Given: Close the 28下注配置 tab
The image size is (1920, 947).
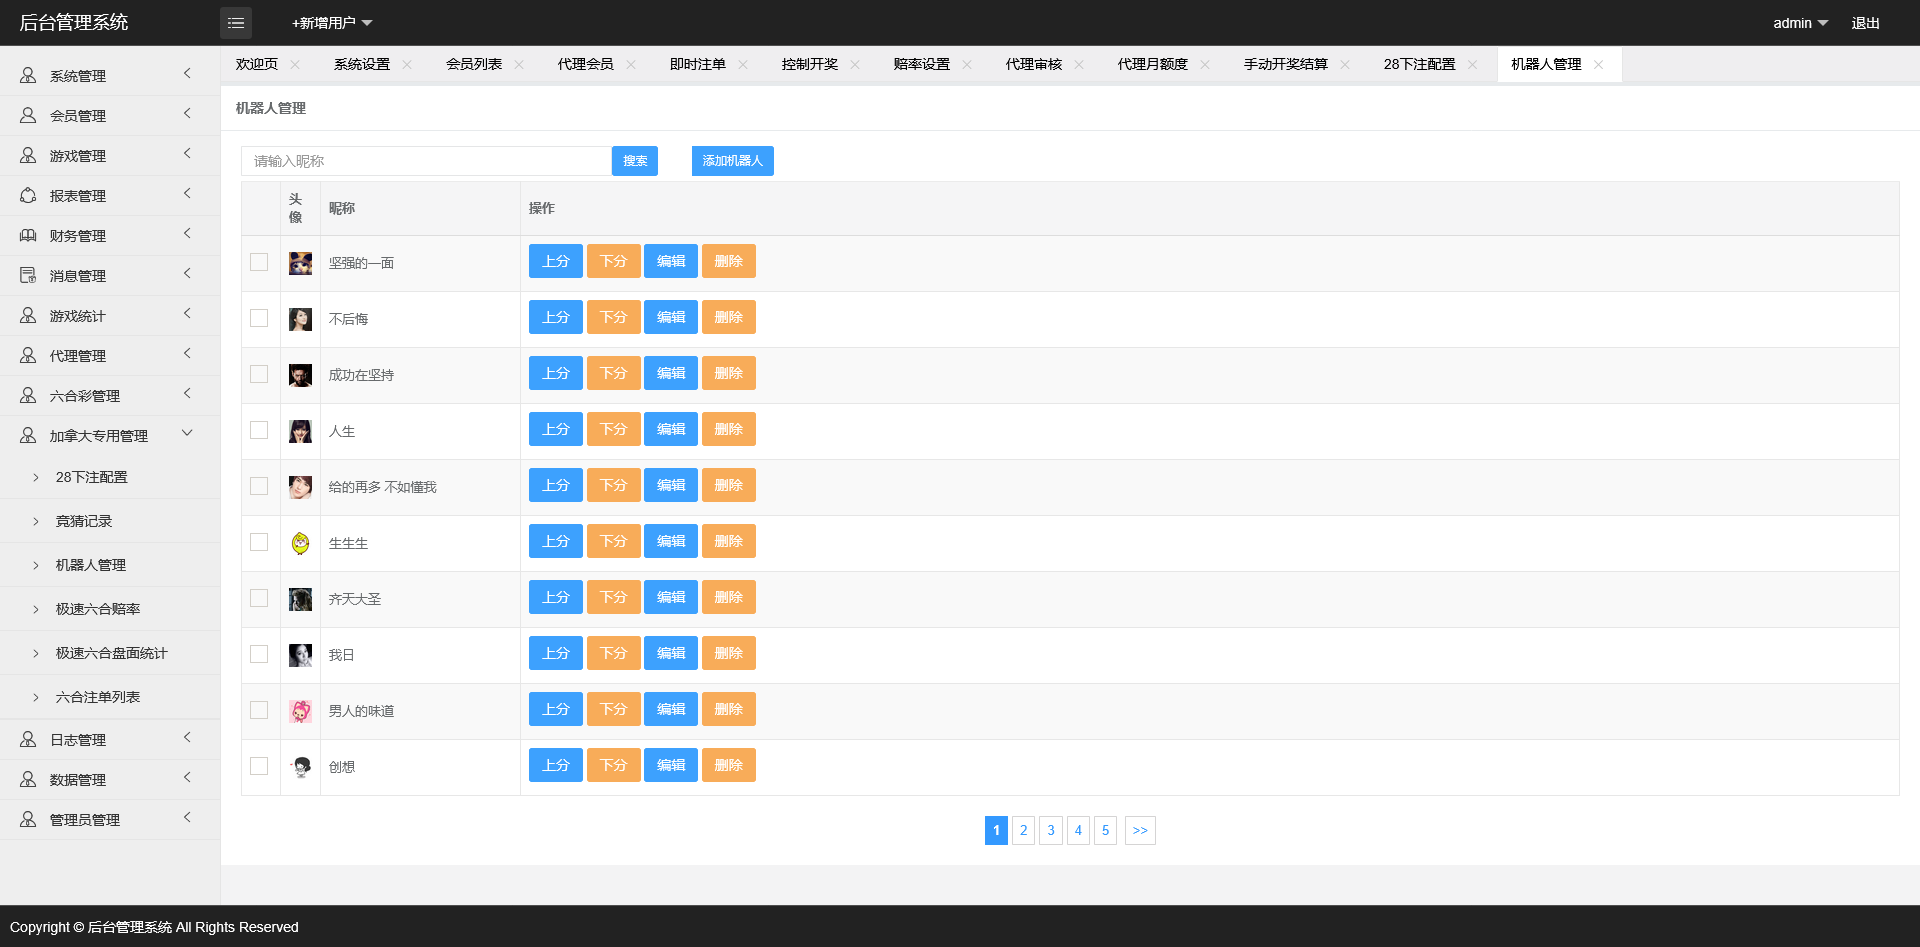Looking at the screenshot, I should [x=1472, y=65].
